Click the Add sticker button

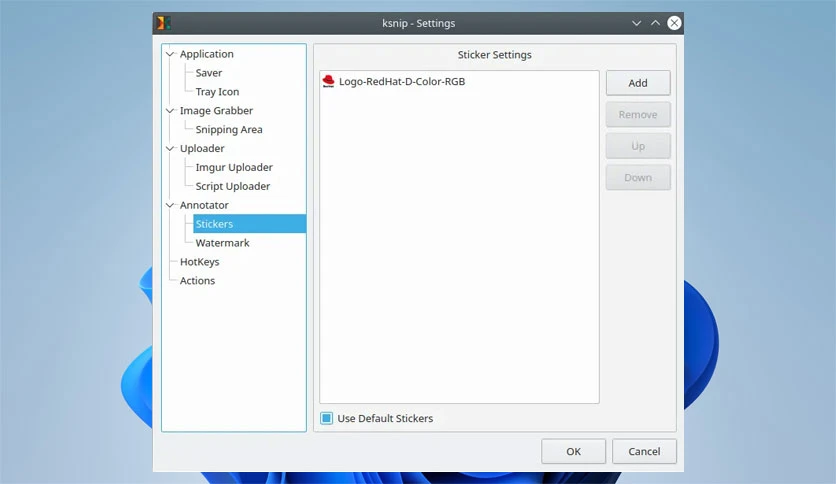pos(638,83)
